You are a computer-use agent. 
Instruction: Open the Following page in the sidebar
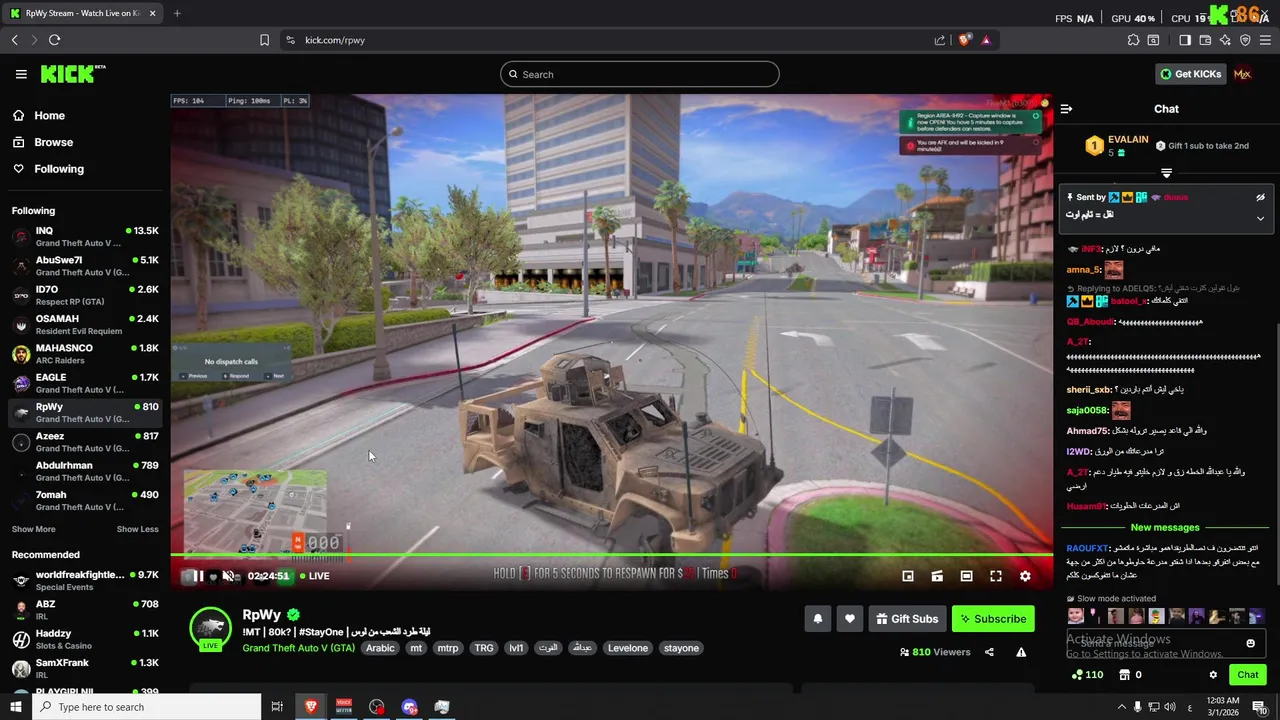click(59, 169)
